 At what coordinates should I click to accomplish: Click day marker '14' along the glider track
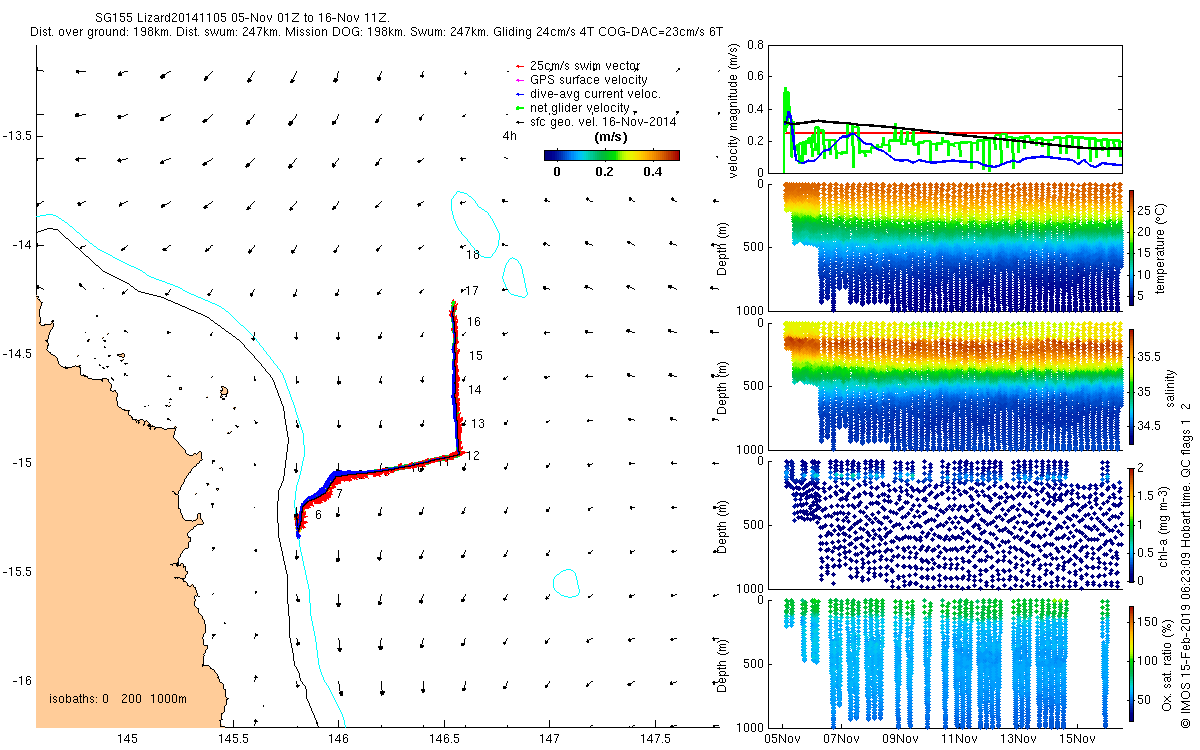476,390
